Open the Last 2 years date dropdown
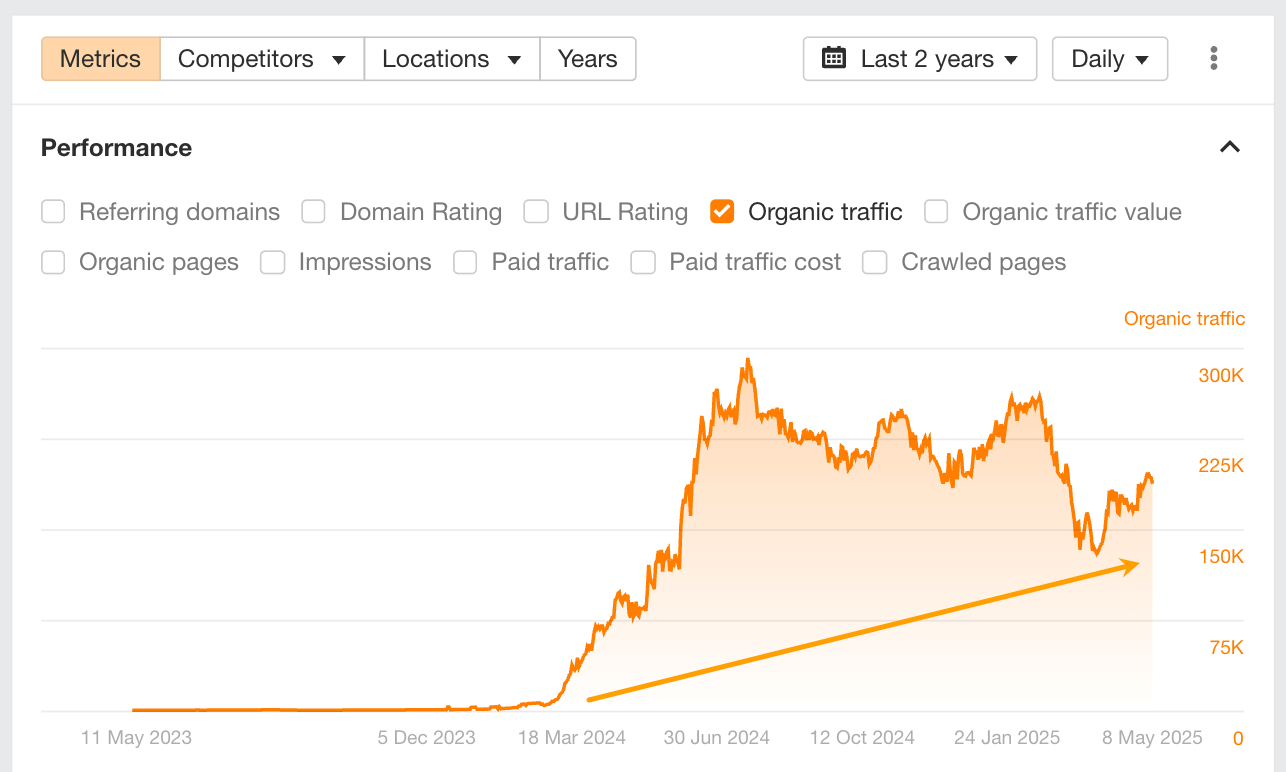This screenshot has width=1286, height=772. 920,59
